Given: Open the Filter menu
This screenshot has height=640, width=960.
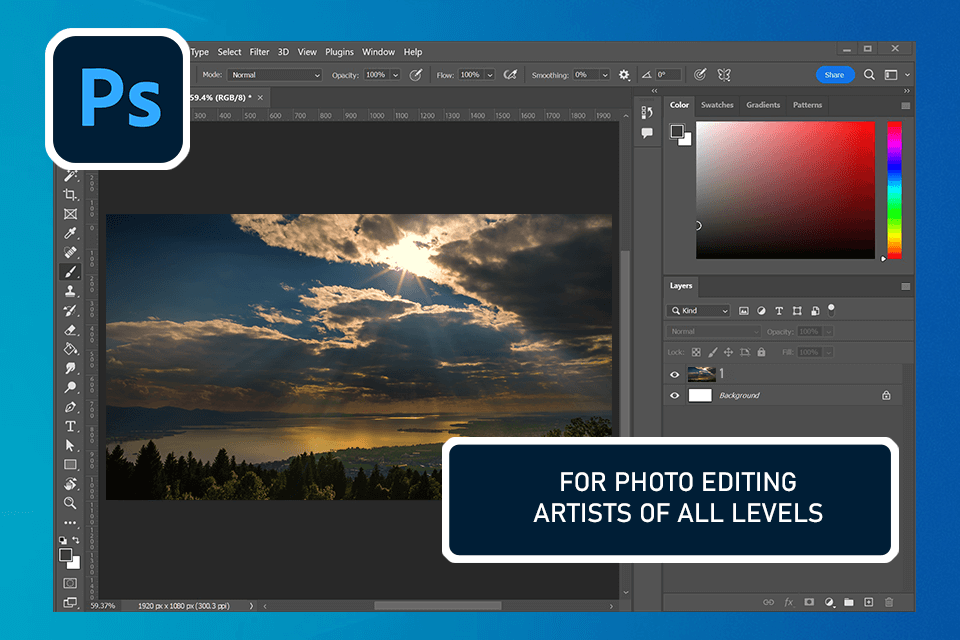Looking at the screenshot, I should click(x=259, y=52).
